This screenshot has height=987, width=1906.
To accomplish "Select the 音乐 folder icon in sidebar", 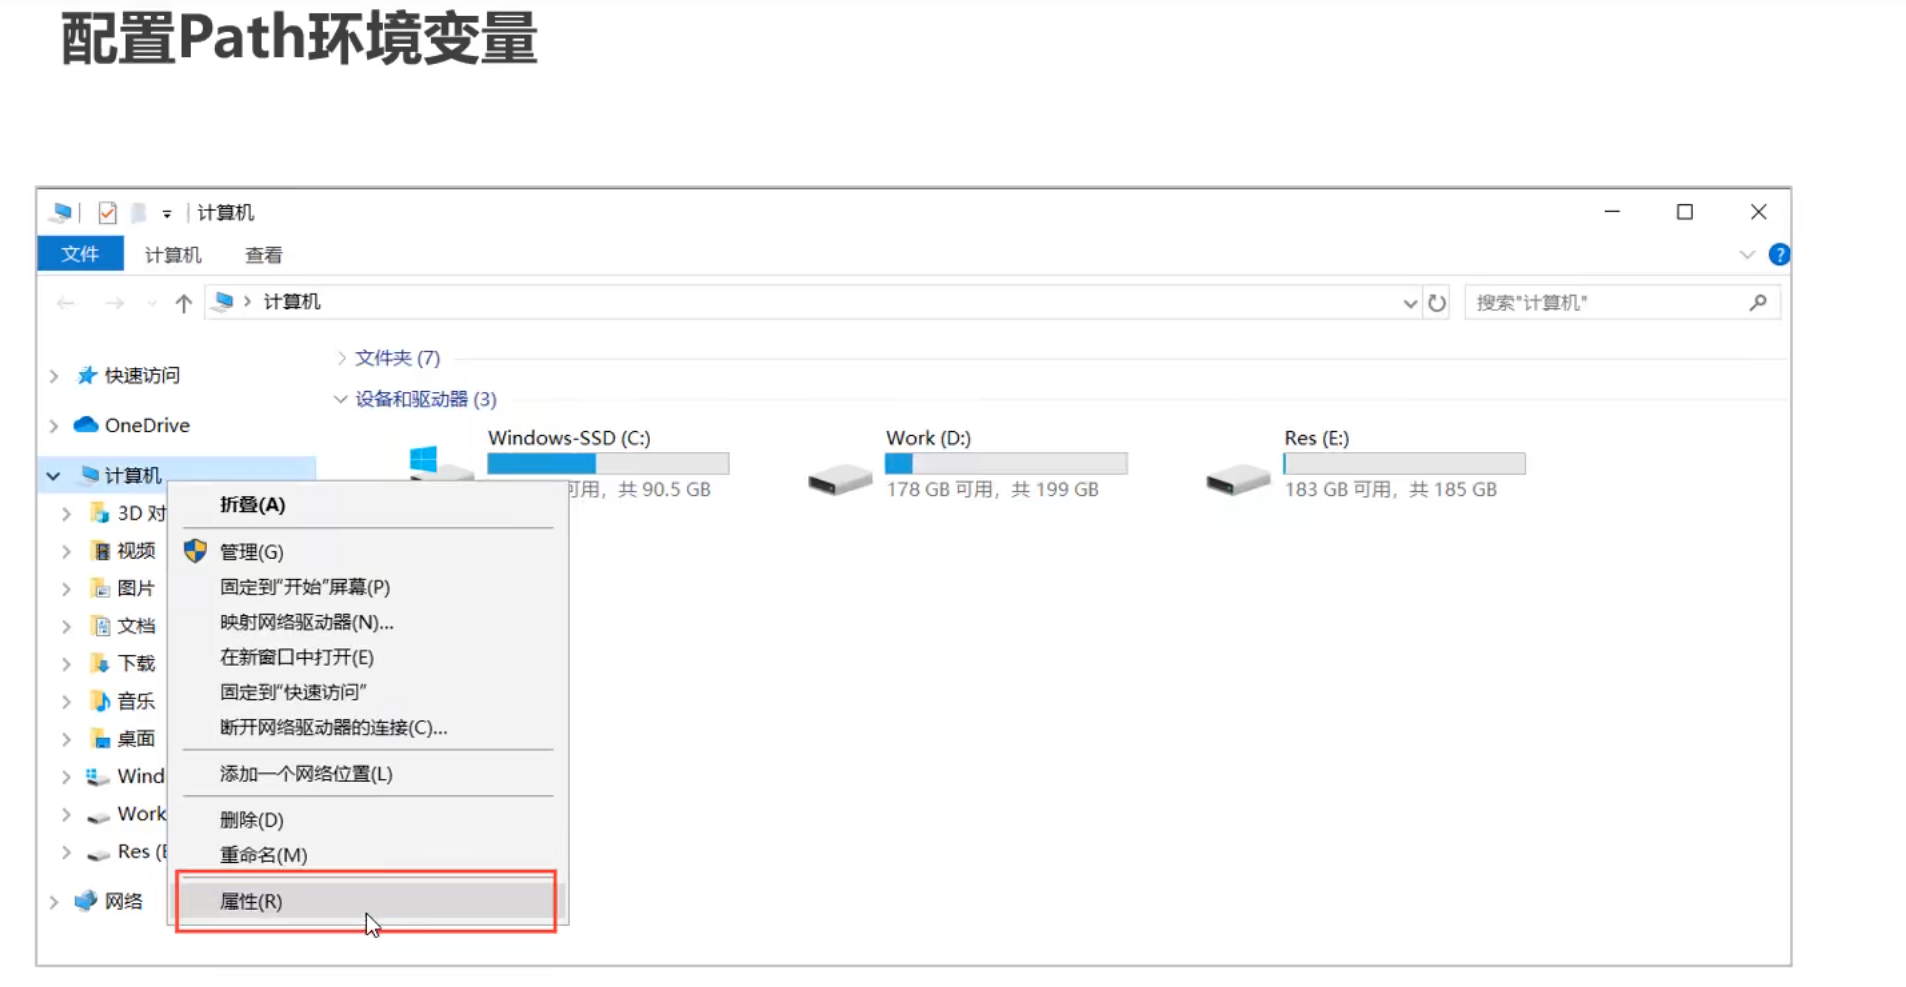I will (x=100, y=701).
